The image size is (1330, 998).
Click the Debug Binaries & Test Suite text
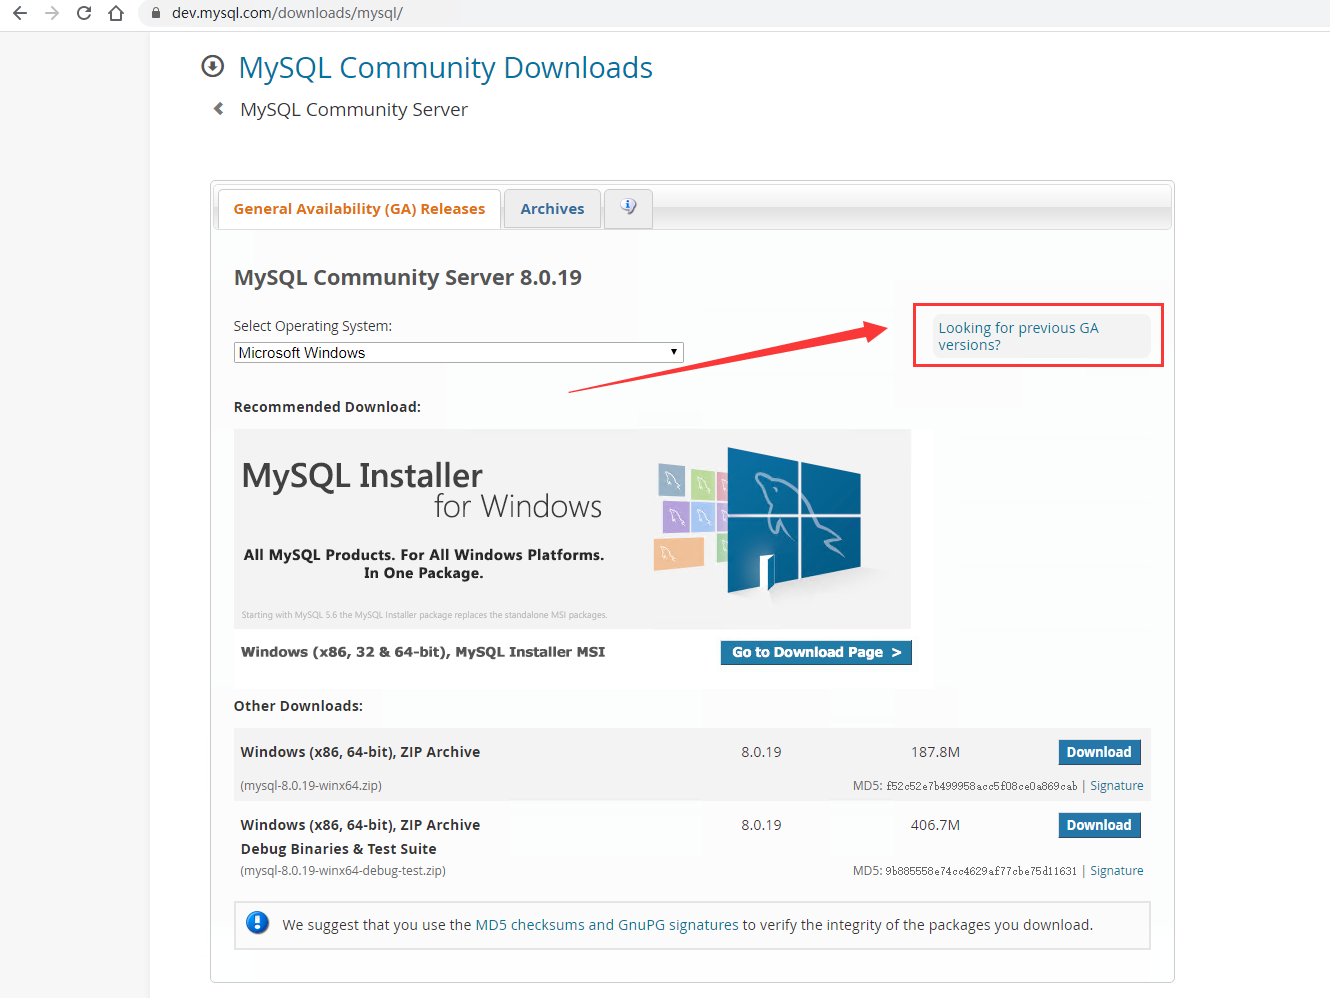pyautogui.click(x=338, y=849)
